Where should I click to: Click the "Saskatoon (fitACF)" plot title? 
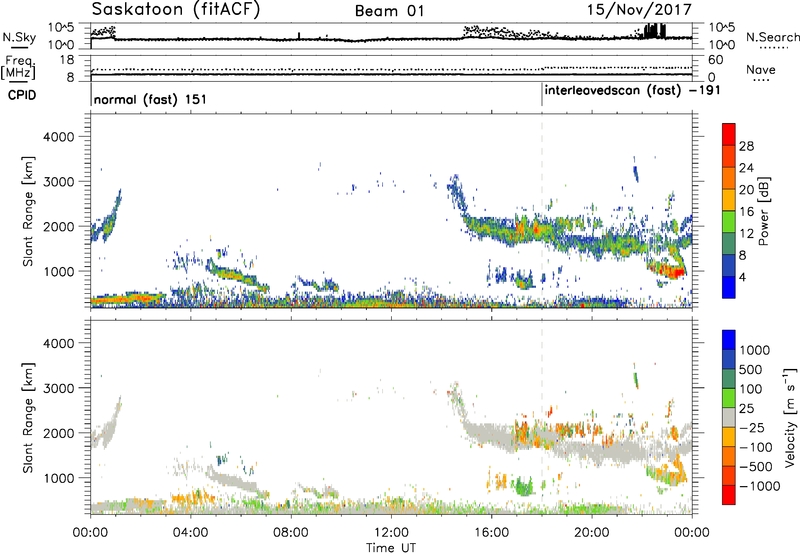tap(176, 10)
